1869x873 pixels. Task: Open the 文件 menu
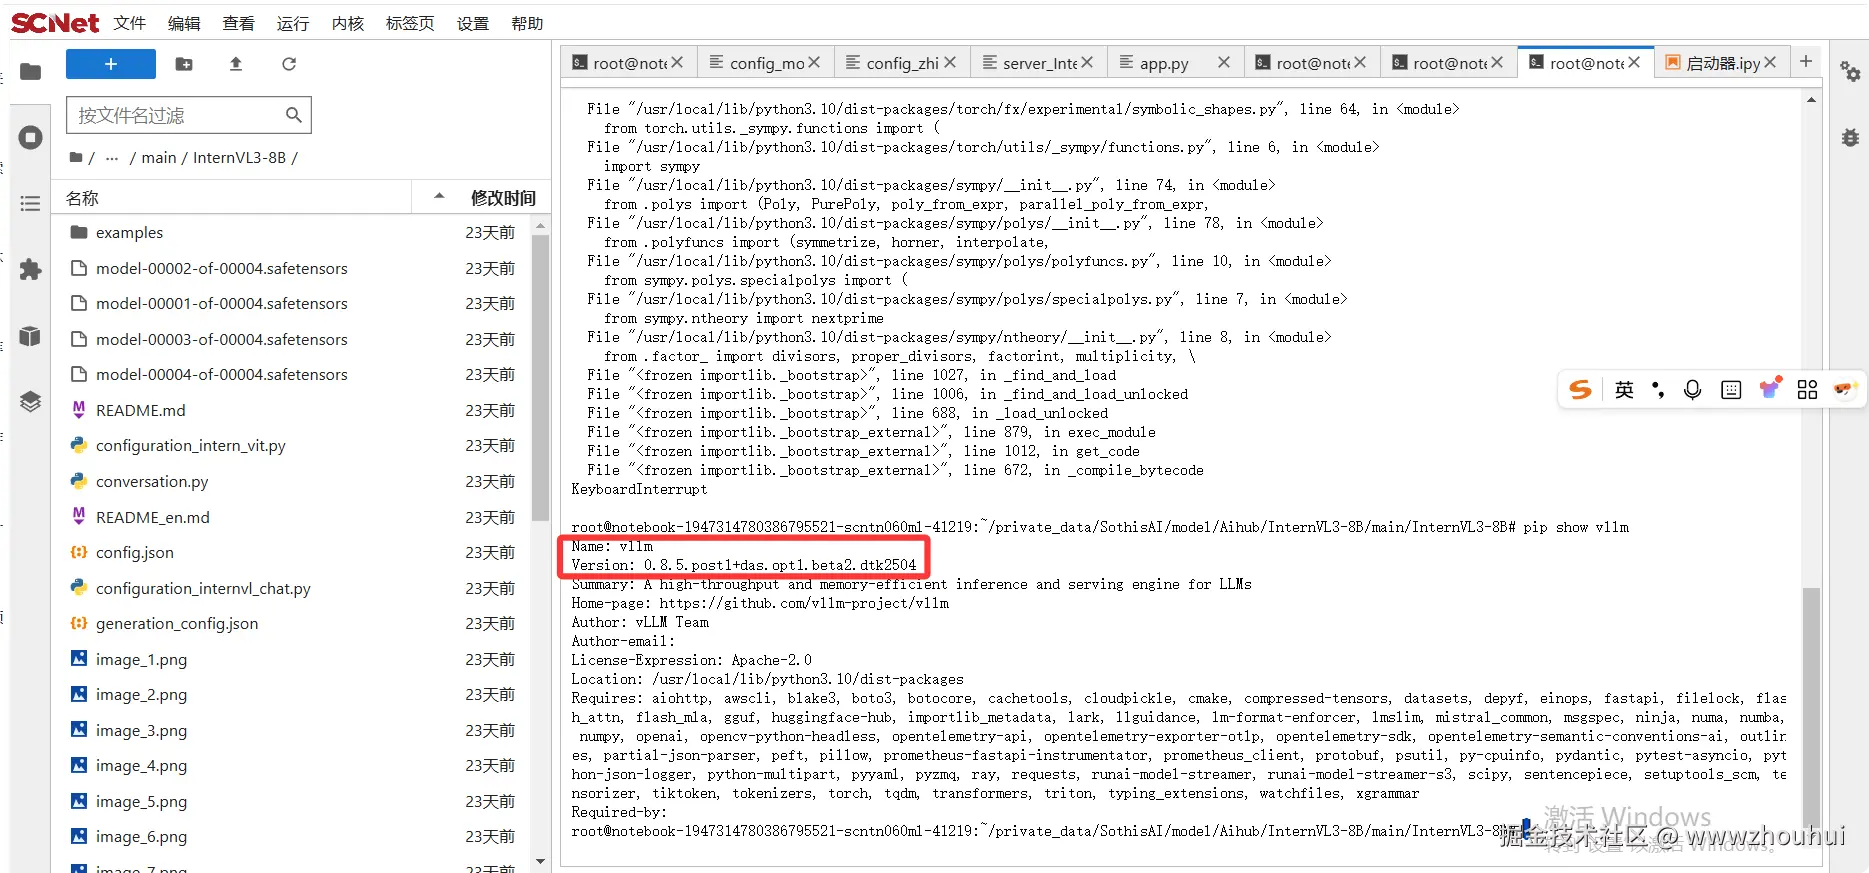[x=130, y=23]
